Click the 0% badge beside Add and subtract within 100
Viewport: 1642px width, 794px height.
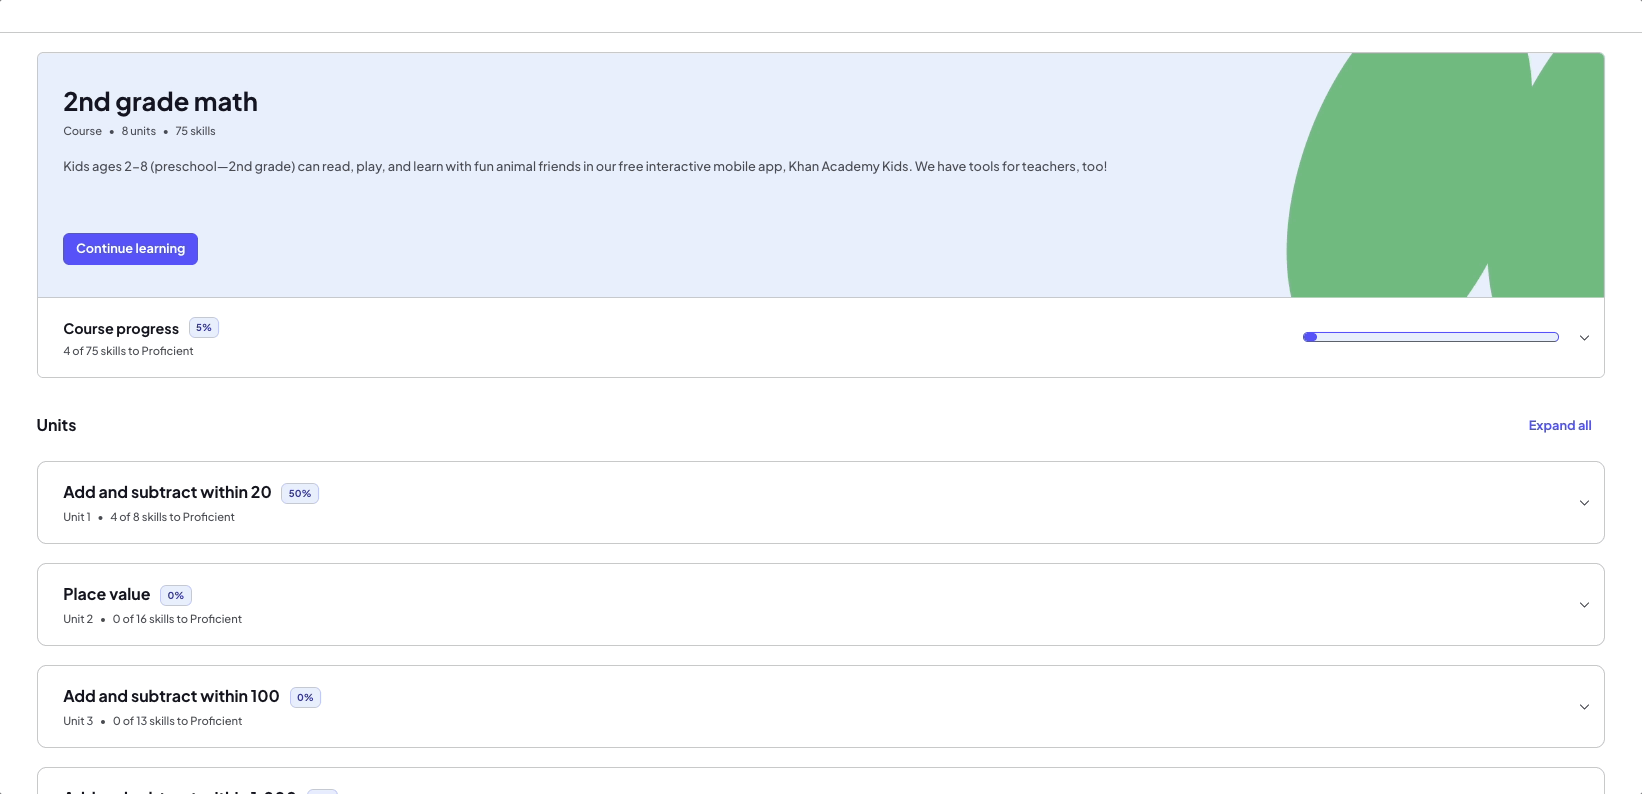(305, 697)
